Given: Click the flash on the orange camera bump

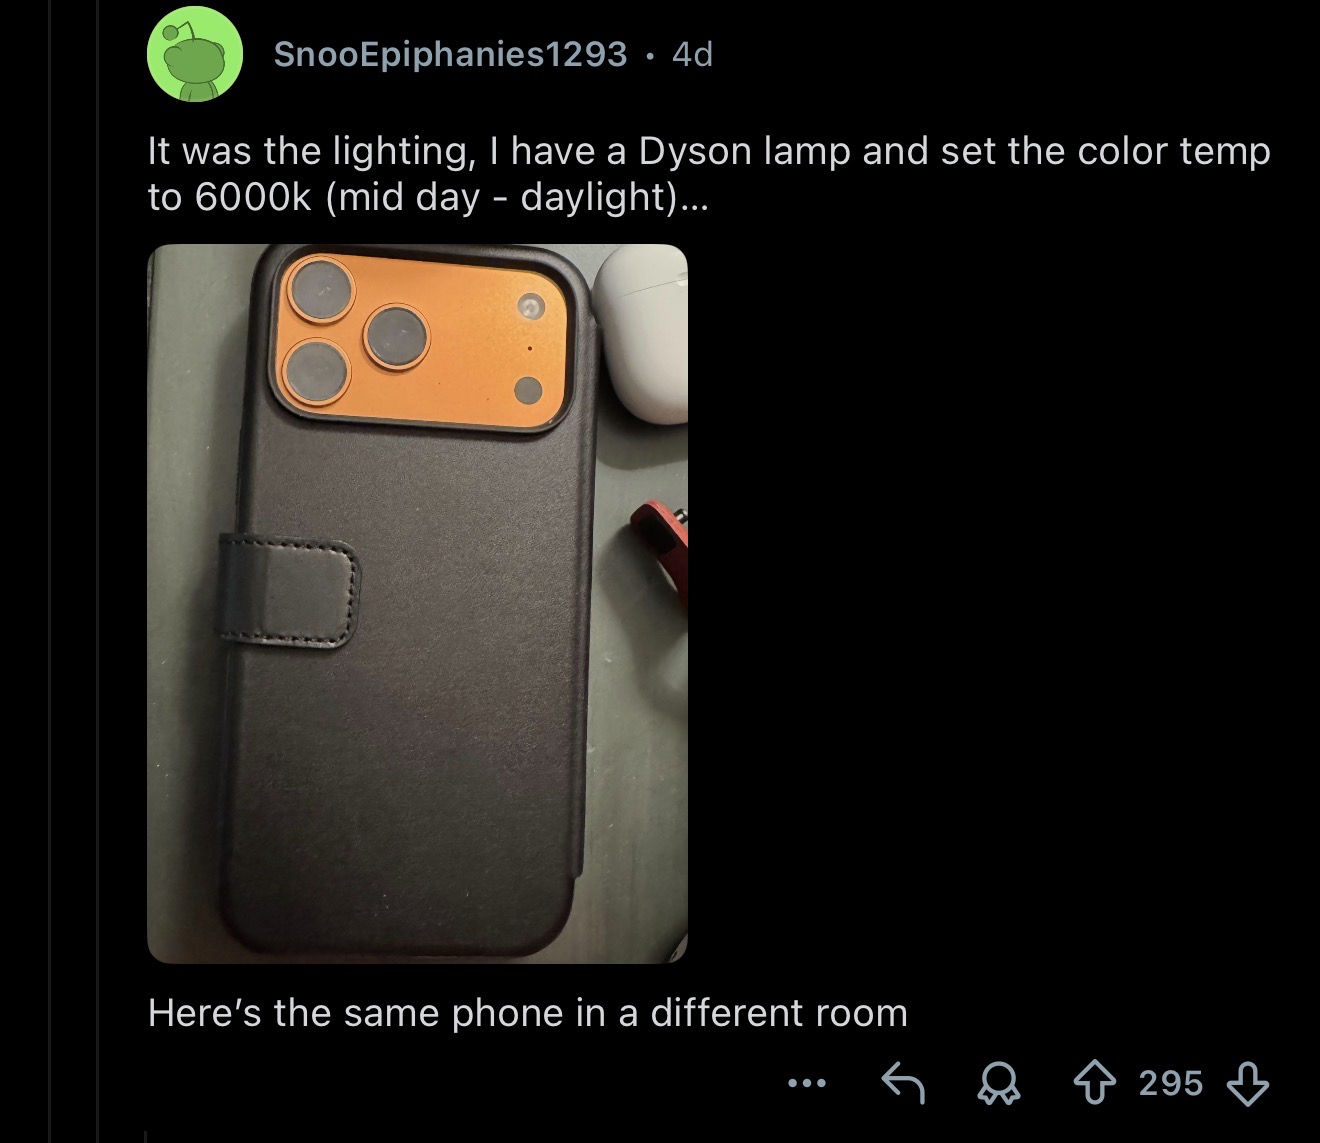Looking at the screenshot, I should pos(531,306).
